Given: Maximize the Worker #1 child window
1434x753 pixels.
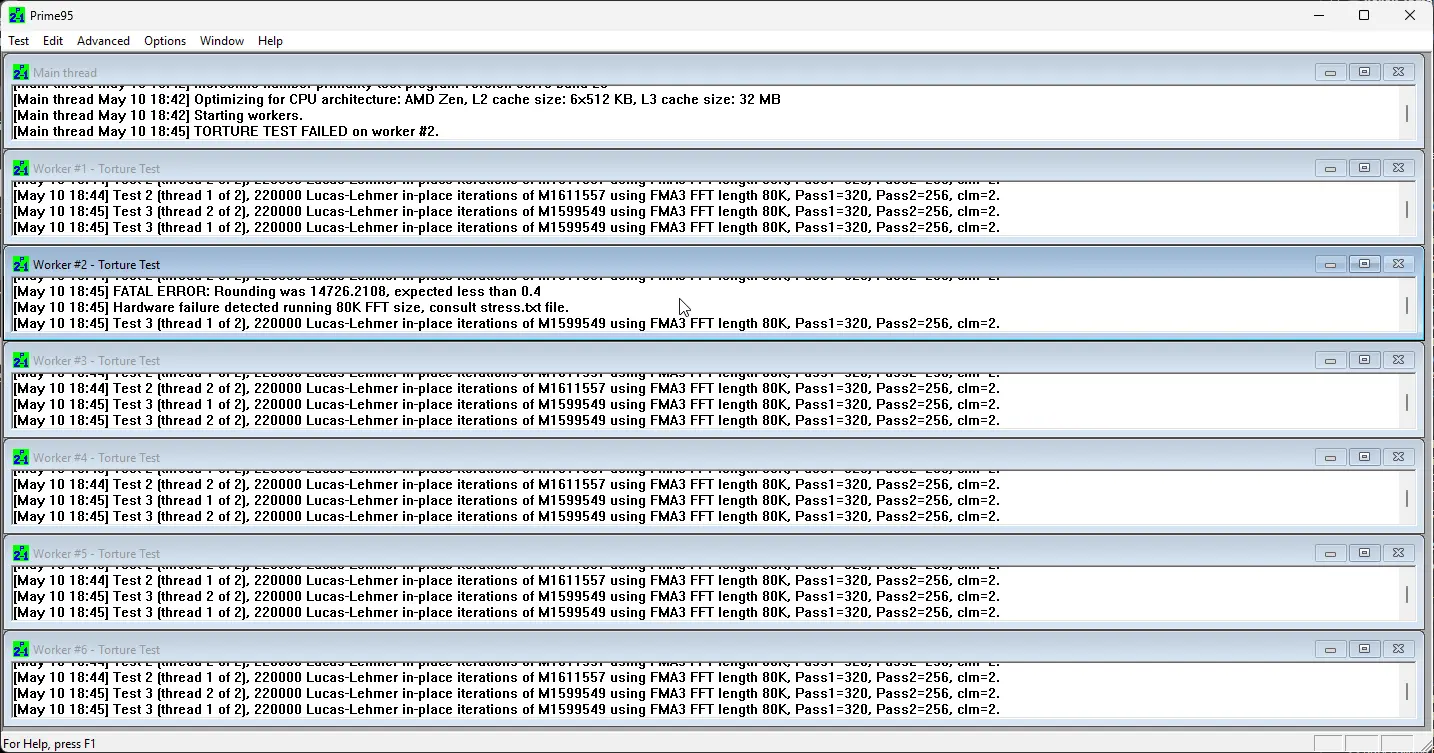Looking at the screenshot, I should pyautogui.click(x=1364, y=168).
